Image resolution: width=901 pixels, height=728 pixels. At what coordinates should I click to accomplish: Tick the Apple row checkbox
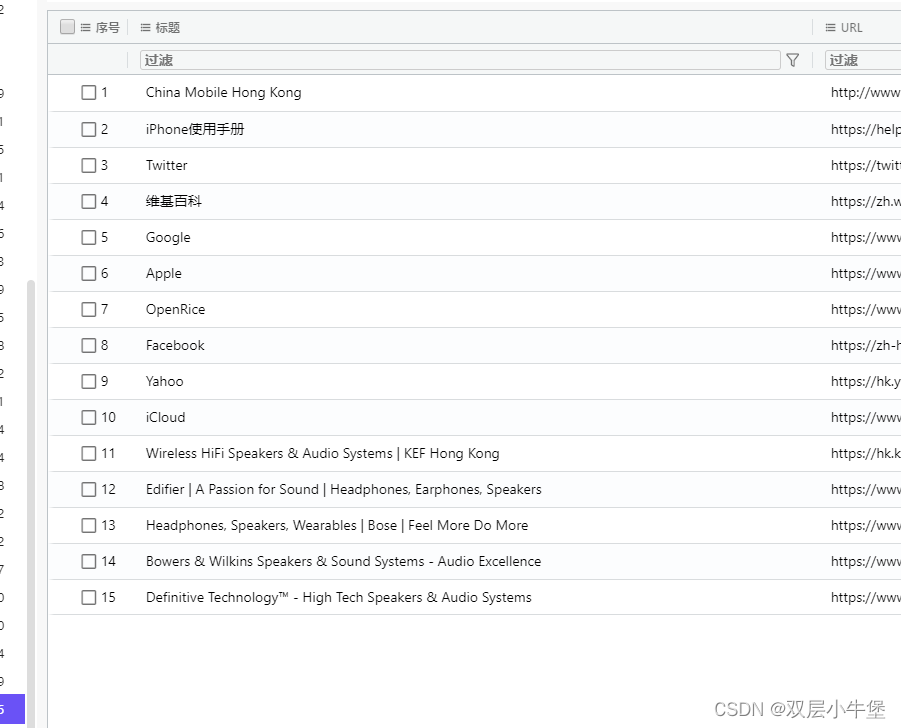88,274
